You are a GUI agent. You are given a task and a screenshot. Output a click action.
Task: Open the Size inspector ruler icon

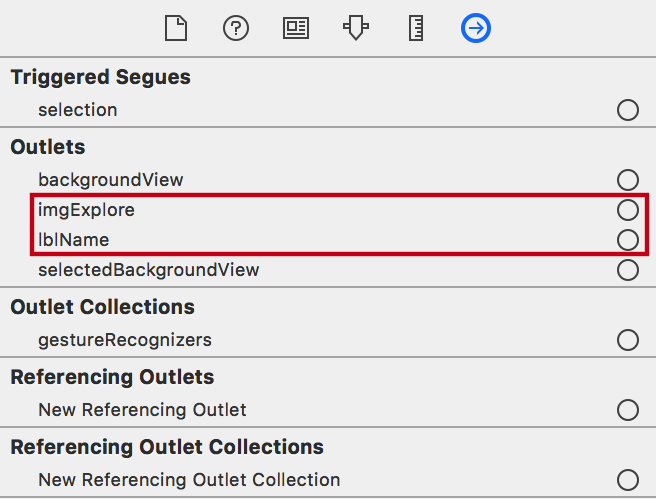(x=416, y=28)
